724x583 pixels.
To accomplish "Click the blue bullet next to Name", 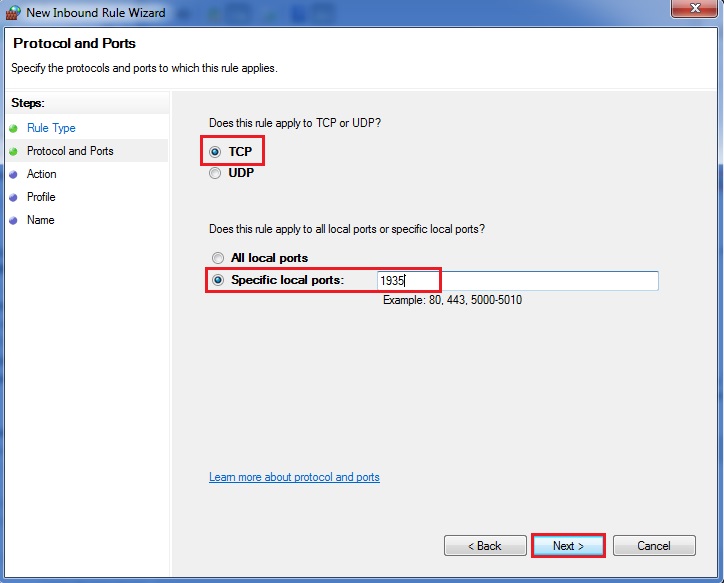I will (x=13, y=220).
